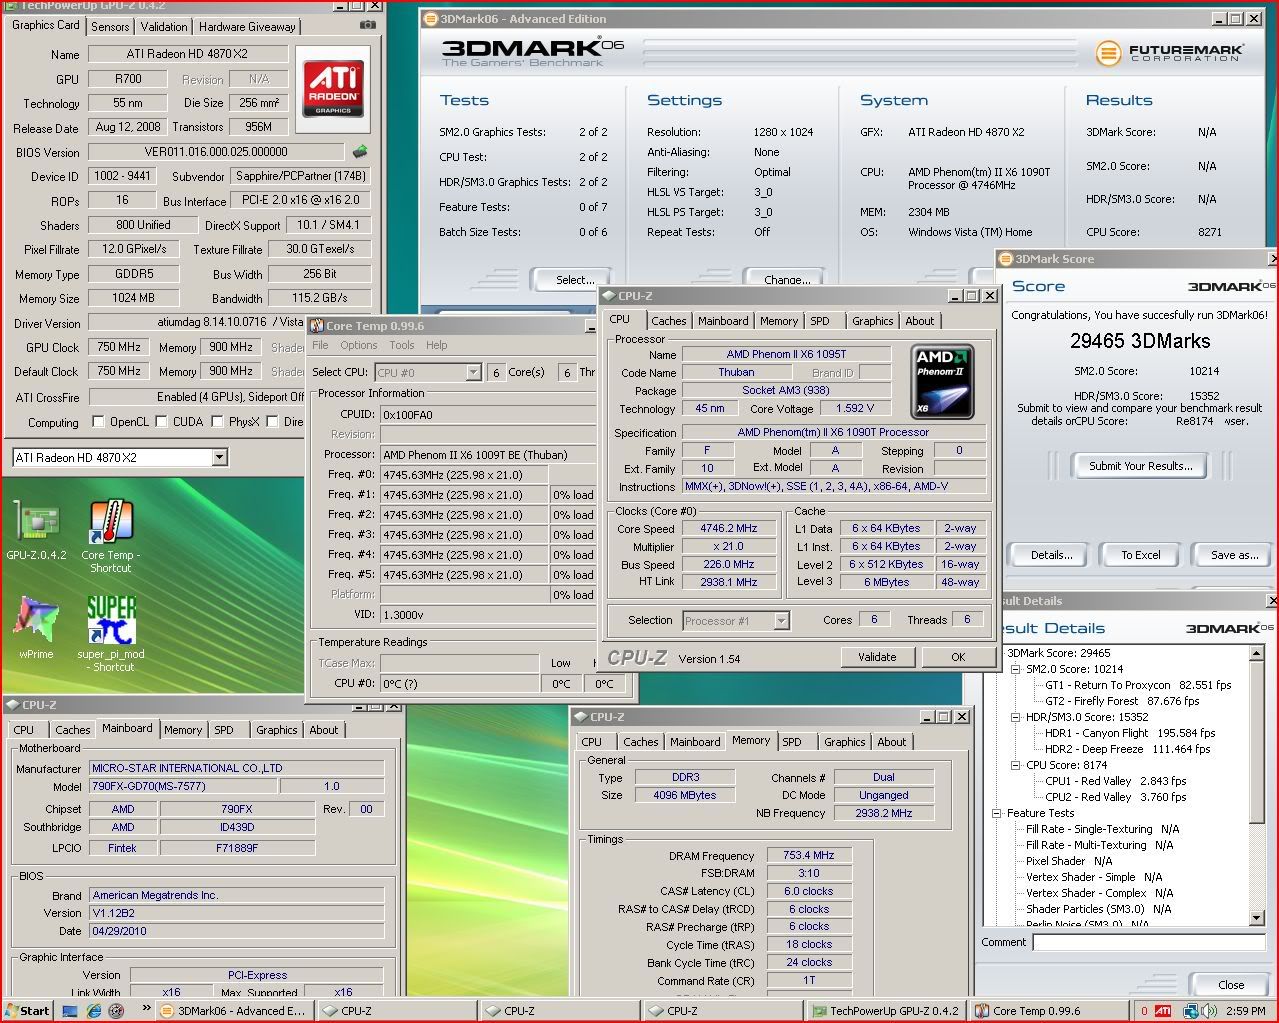Viewport: 1279px width, 1023px height.
Task: Open the ATI Radeon HD 4870 X2 GPU dropdown
Action: coord(219,457)
